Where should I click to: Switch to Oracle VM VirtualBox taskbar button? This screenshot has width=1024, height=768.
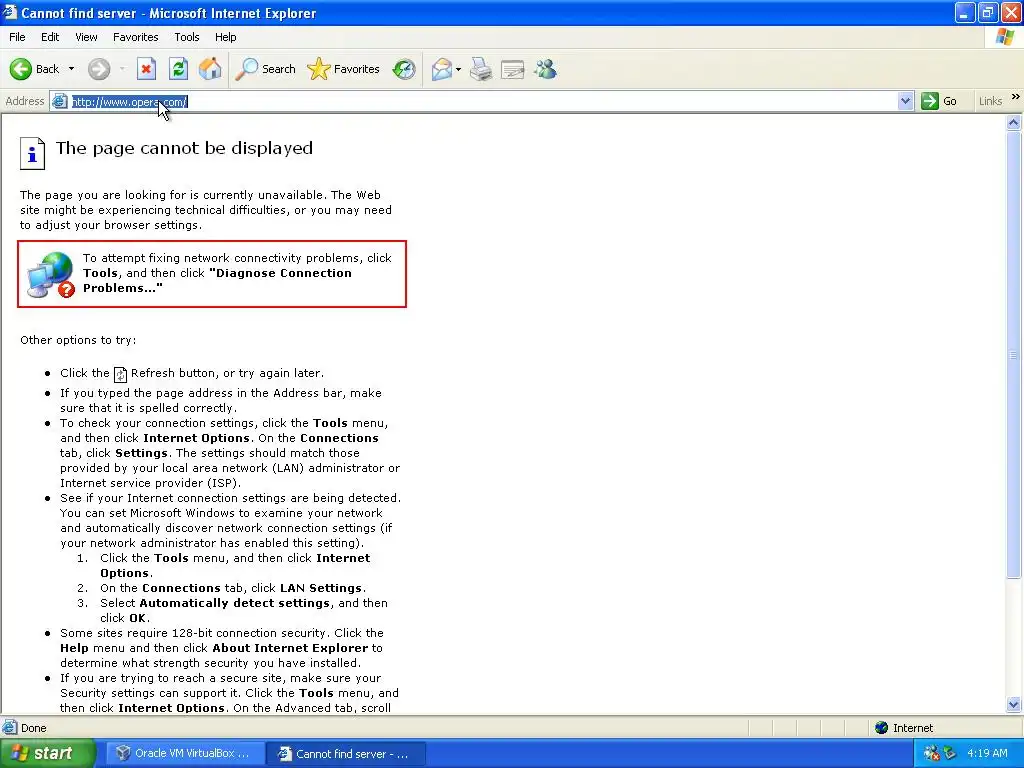[x=185, y=754]
